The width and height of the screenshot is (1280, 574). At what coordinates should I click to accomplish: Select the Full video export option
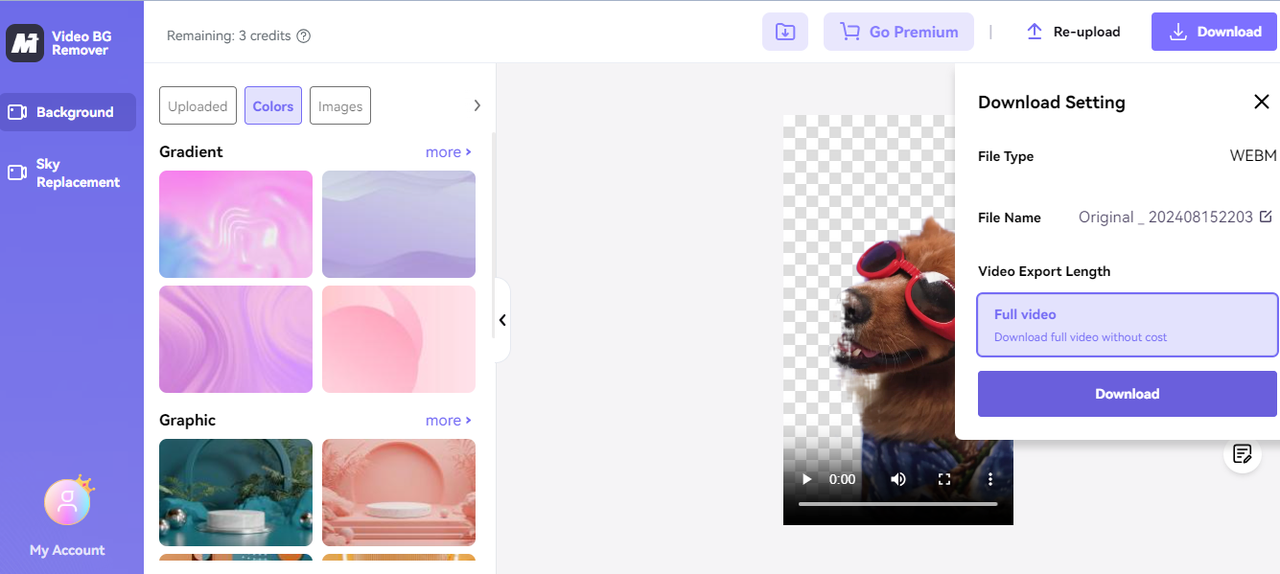click(x=1127, y=325)
